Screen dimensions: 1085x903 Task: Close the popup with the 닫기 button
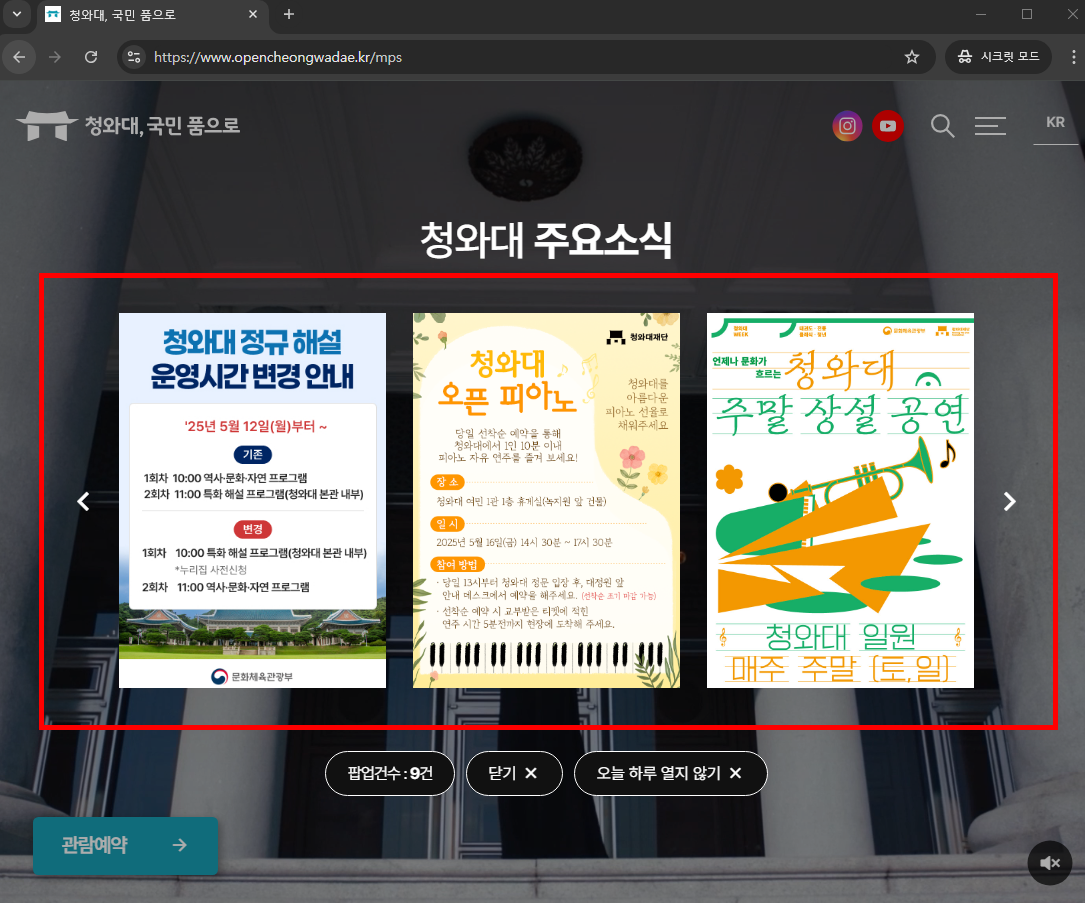coord(514,773)
